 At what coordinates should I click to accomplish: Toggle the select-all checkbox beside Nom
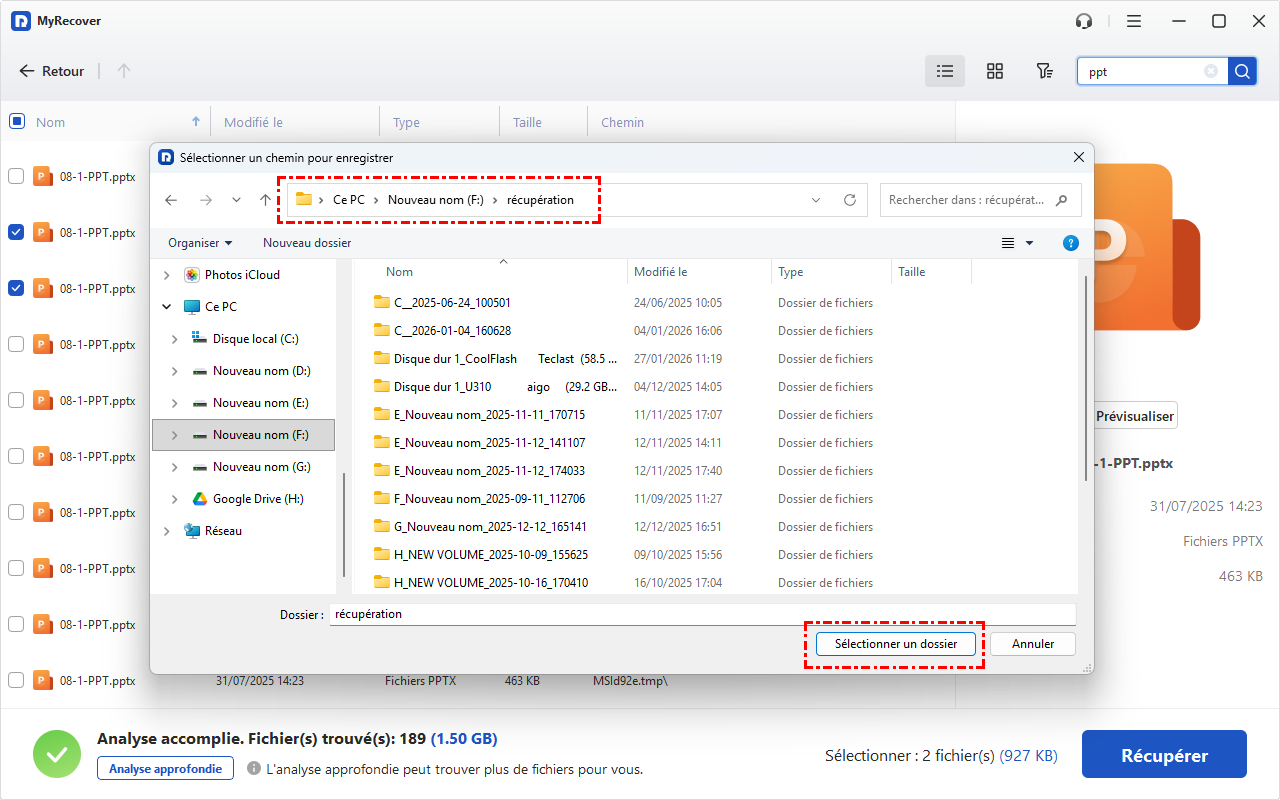point(16,121)
